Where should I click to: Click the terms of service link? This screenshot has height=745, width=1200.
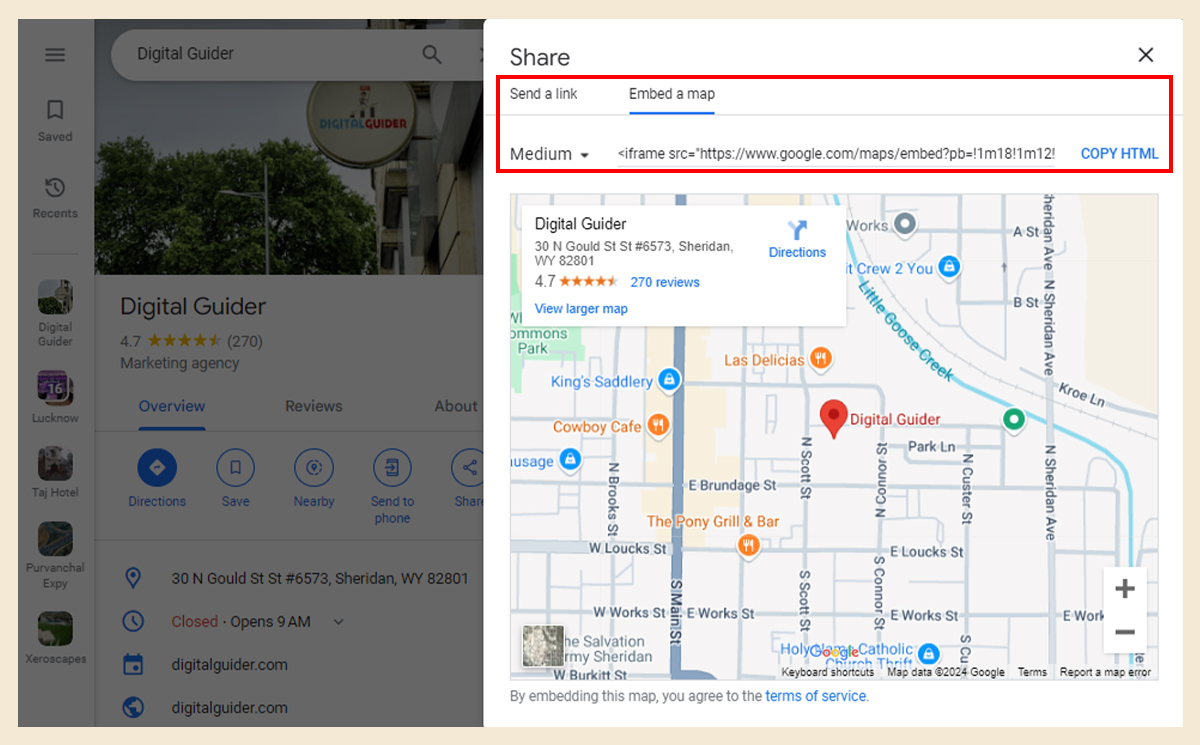pyautogui.click(x=816, y=696)
